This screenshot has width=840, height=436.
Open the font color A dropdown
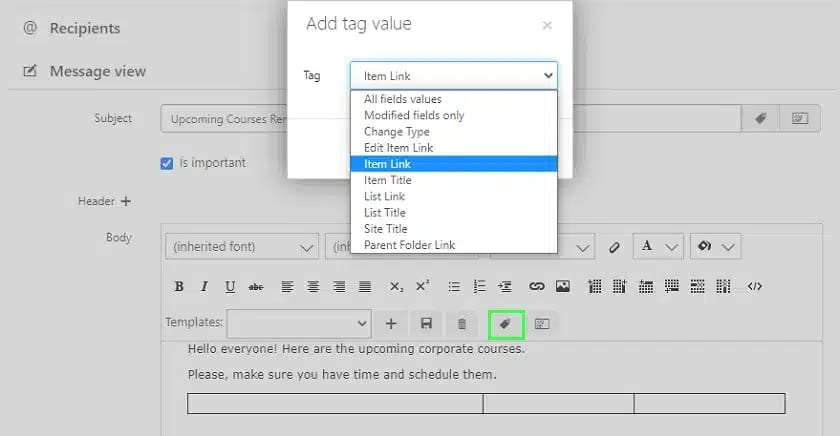pyautogui.click(x=658, y=246)
